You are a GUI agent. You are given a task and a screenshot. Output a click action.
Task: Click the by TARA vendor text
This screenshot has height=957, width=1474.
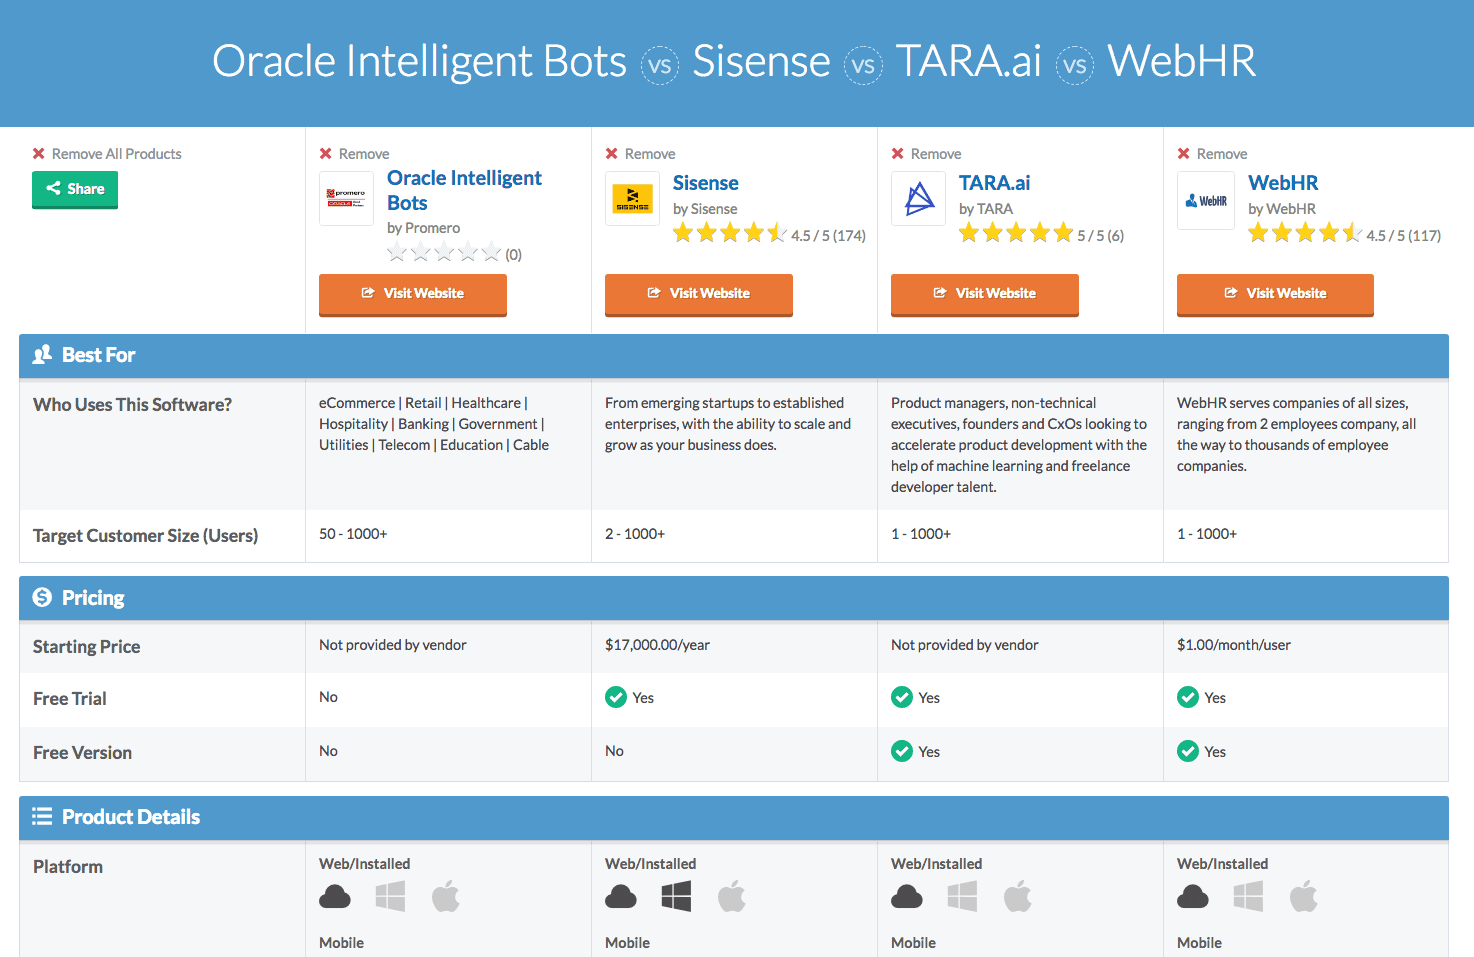[986, 209]
